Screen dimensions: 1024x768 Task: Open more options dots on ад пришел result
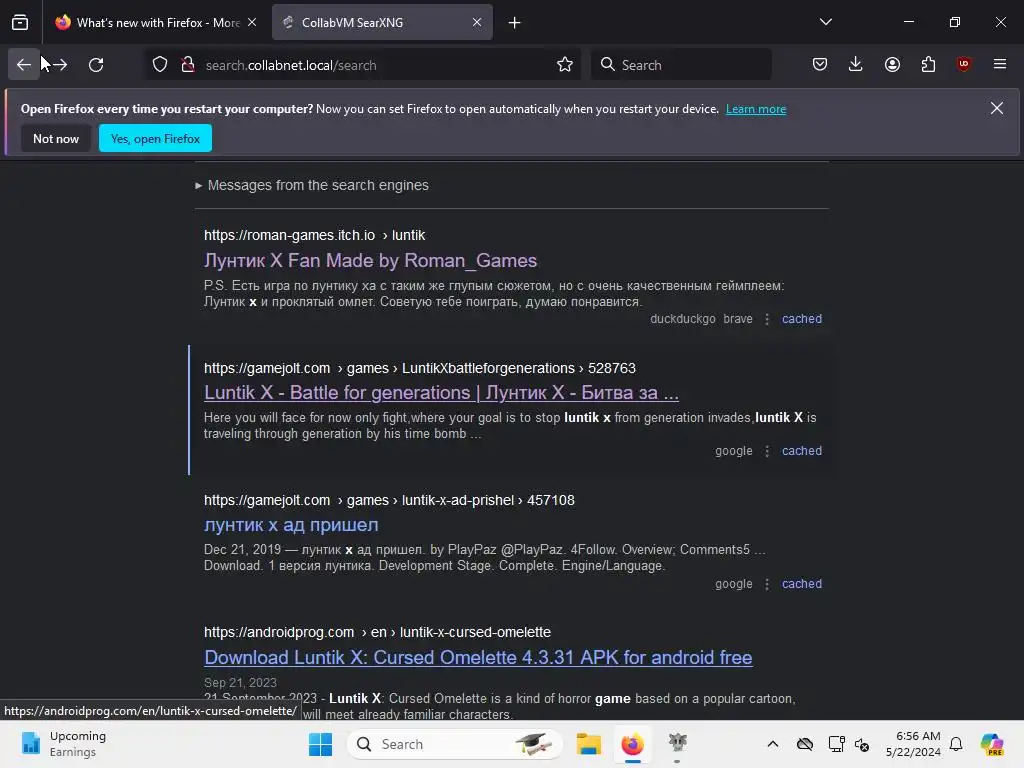point(767,584)
